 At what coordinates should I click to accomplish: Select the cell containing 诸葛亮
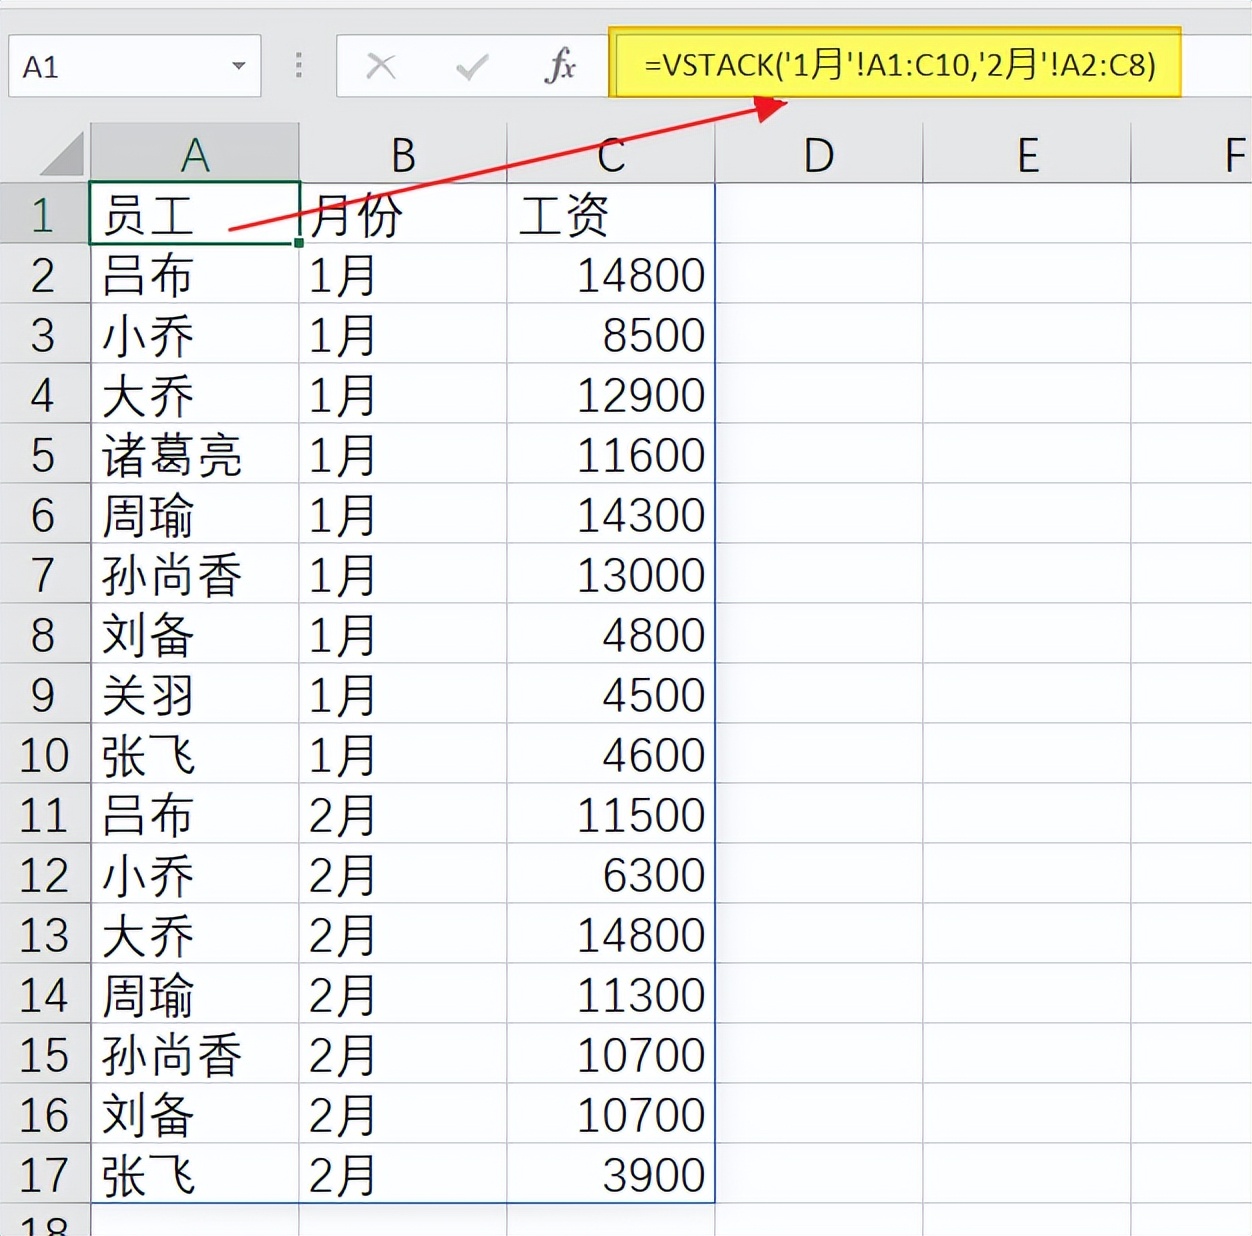tap(195, 455)
